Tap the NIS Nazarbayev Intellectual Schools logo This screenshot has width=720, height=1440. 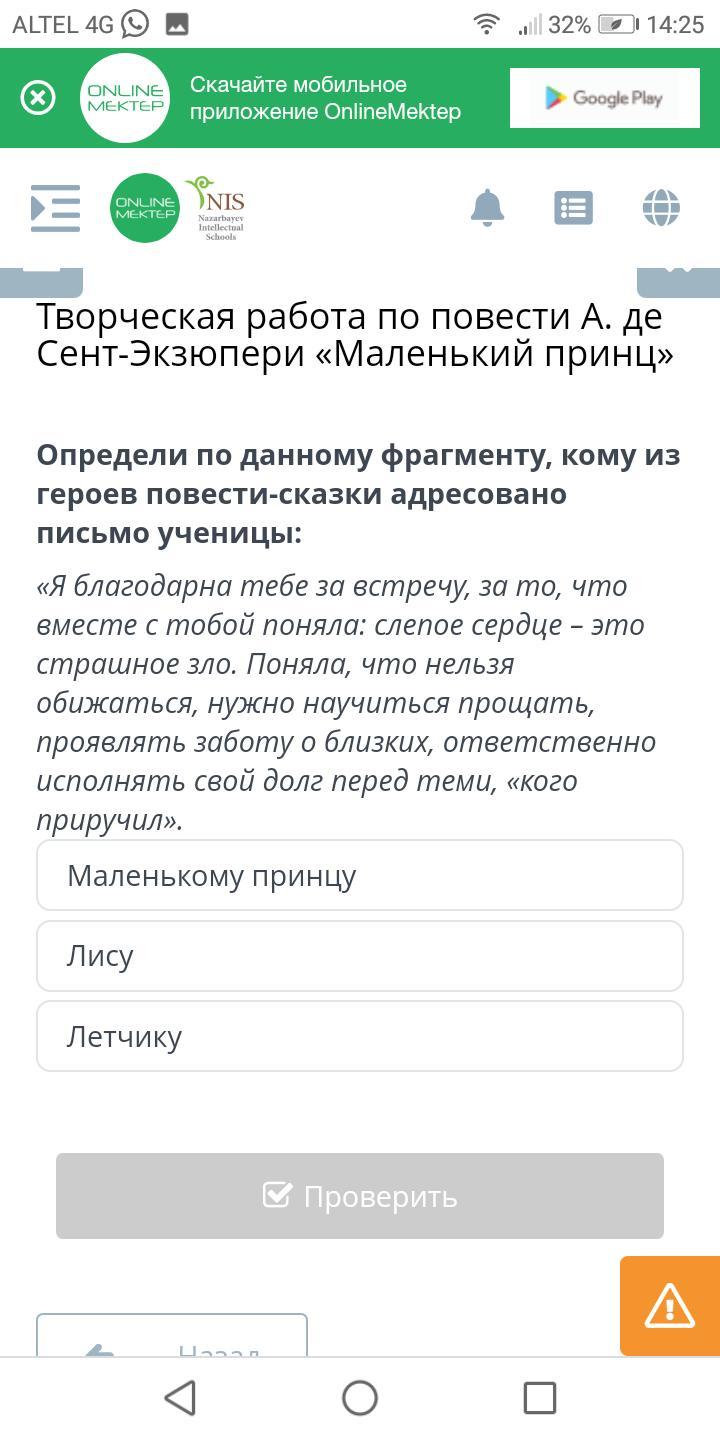click(216, 208)
